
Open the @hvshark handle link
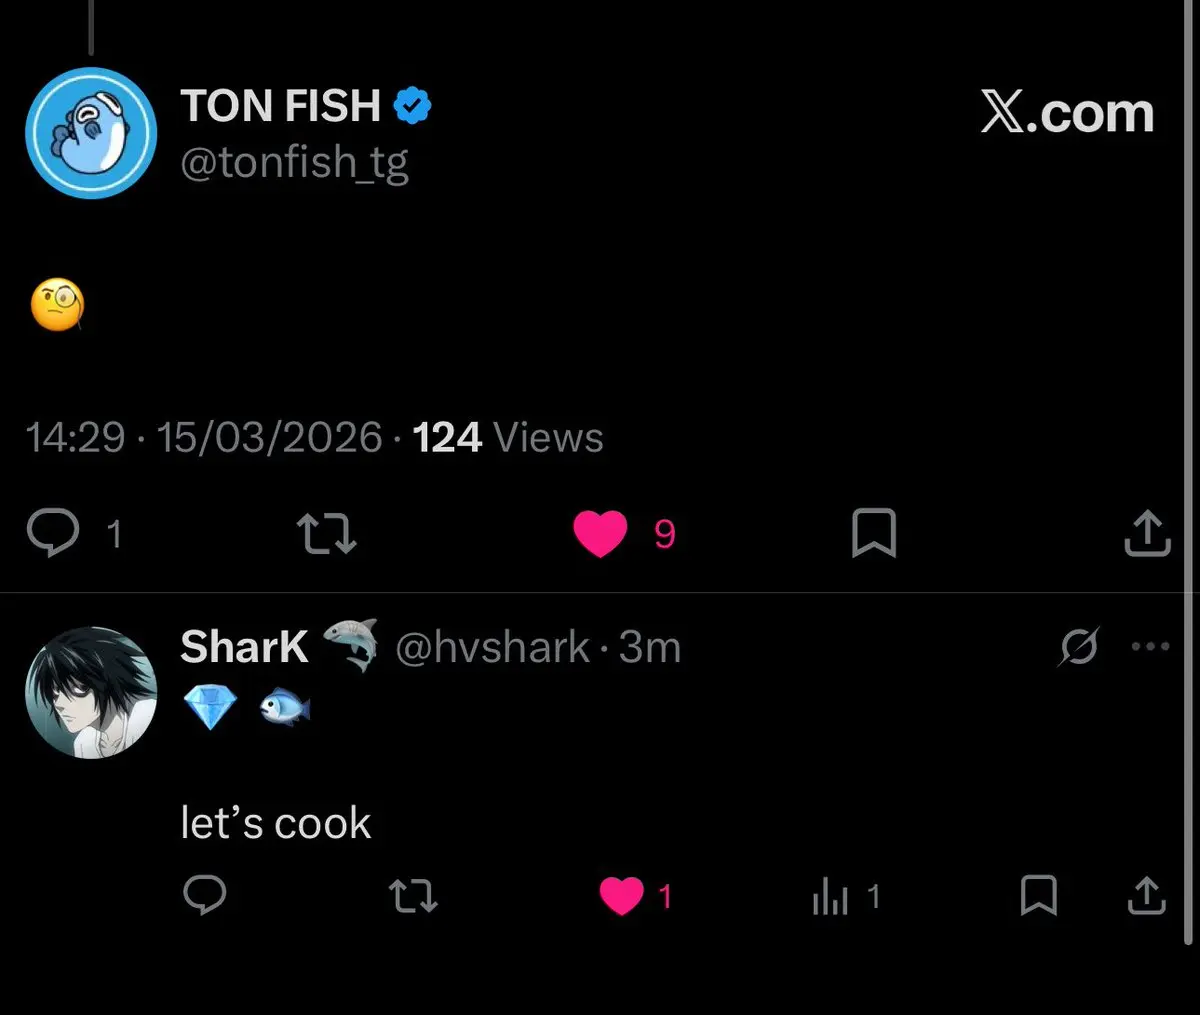click(492, 648)
